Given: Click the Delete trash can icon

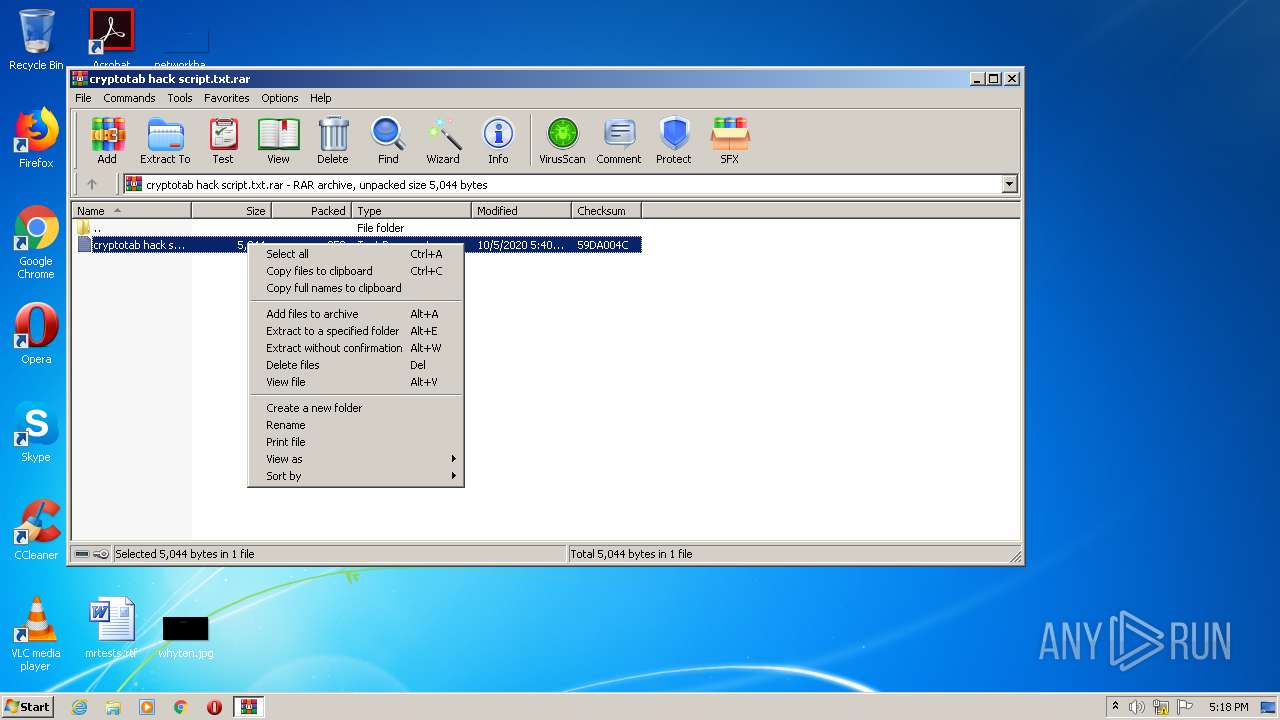Looking at the screenshot, I should [x=333, y=140].
